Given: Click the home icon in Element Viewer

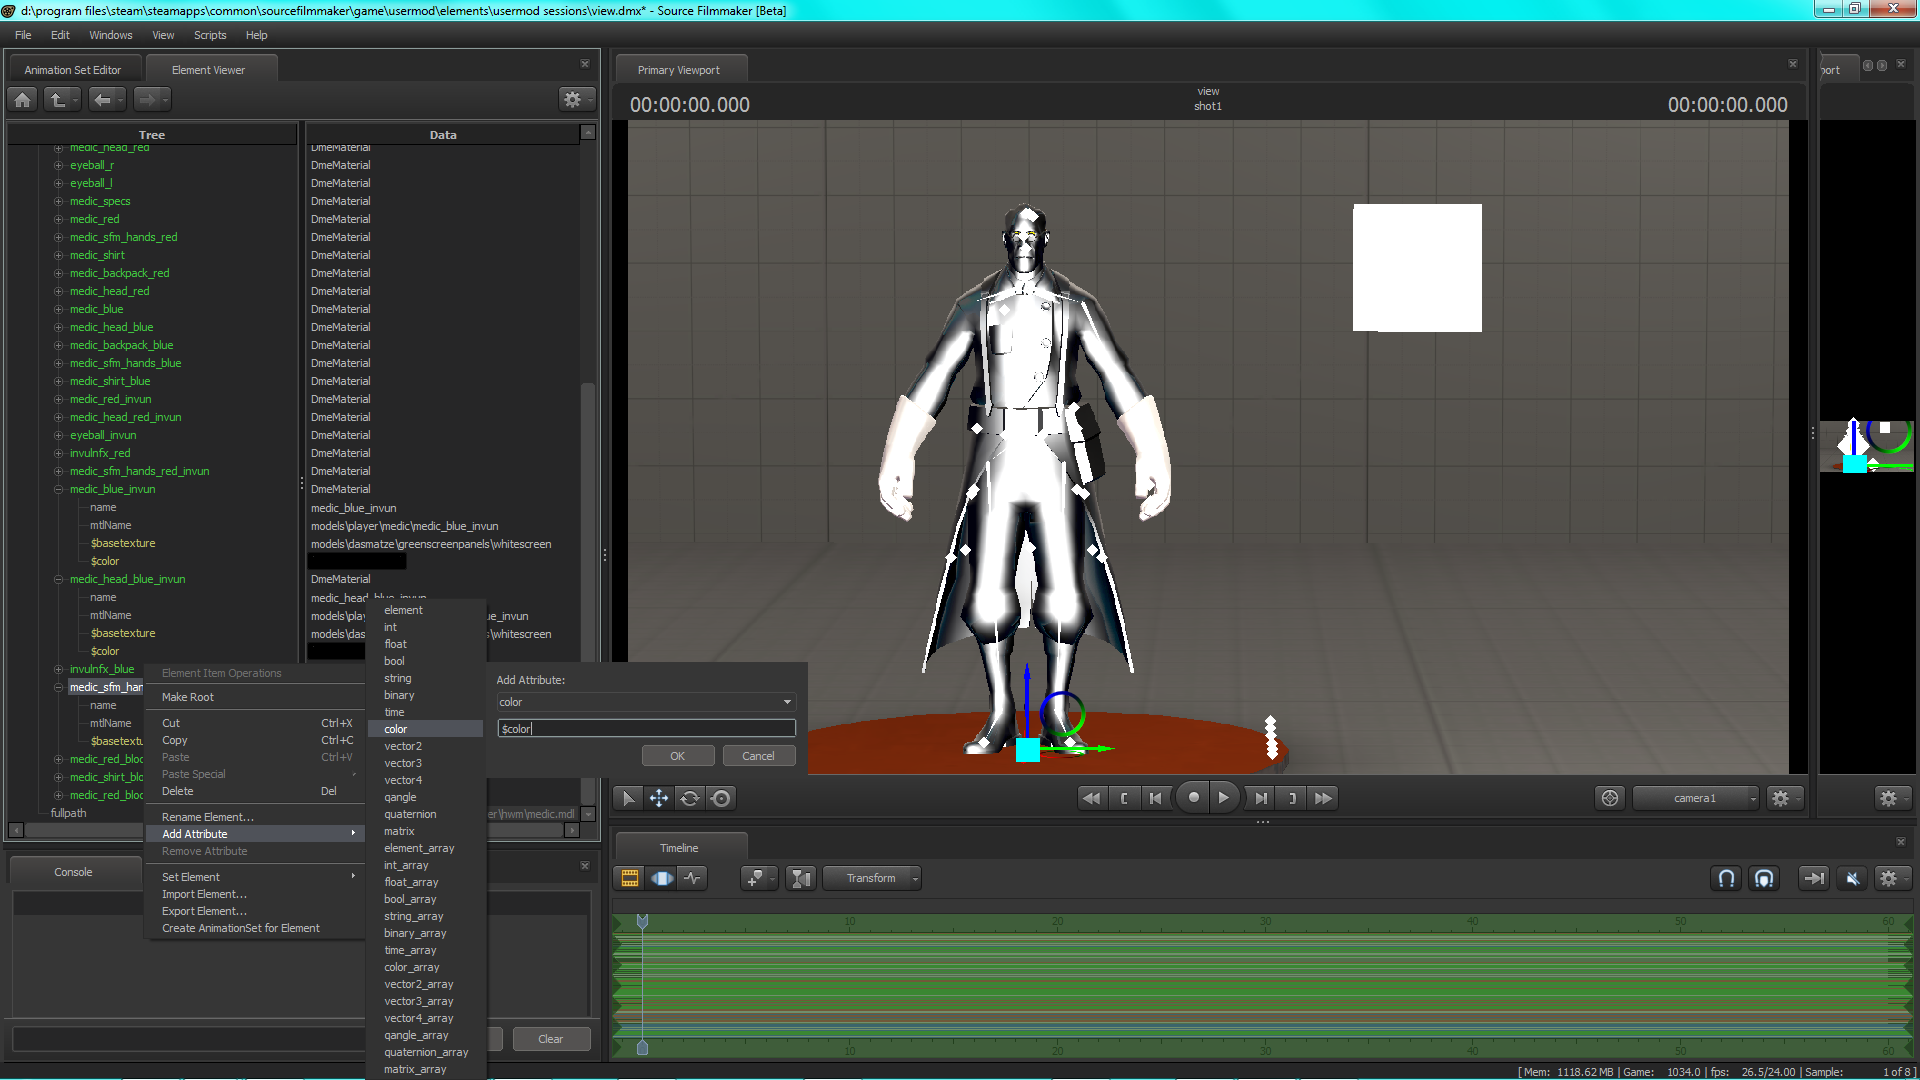Looking at the screenshot, I should (23, 99).
